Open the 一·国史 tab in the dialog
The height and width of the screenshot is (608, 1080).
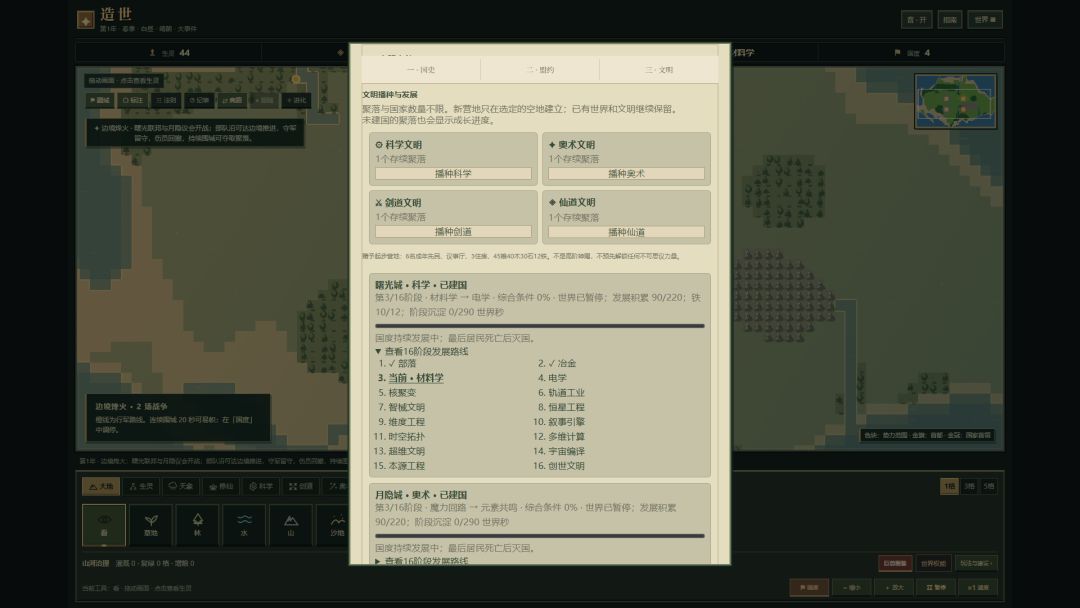pyautogui.click(x=421, y=70)
